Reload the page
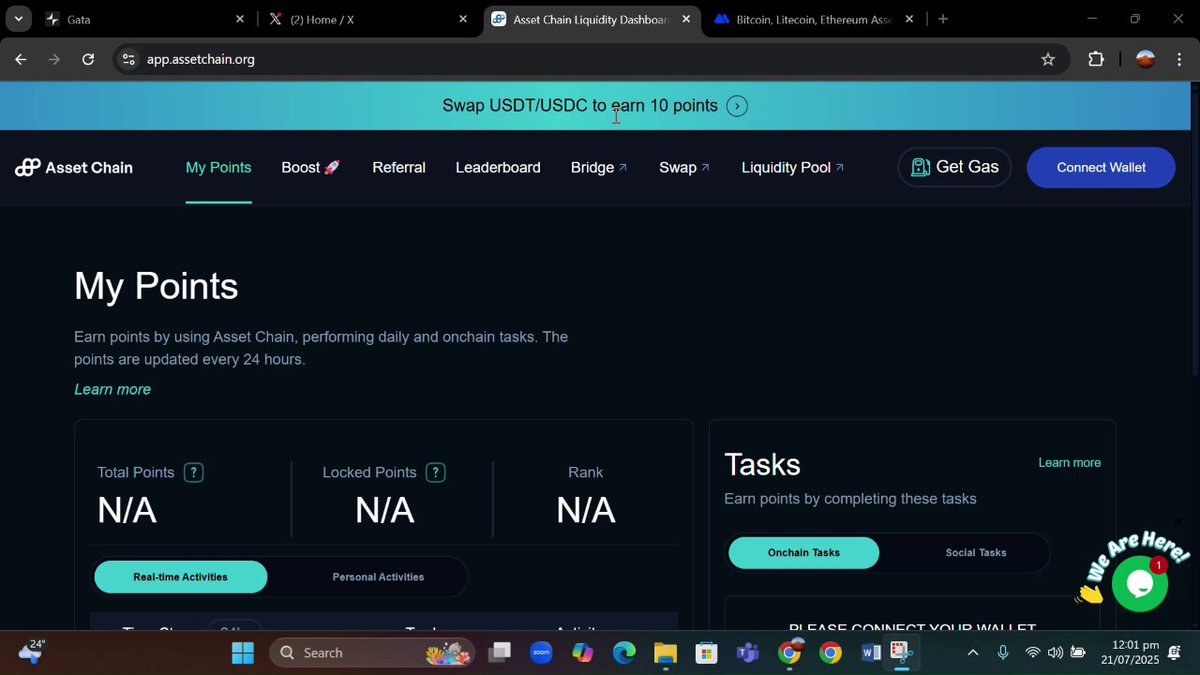The width and height of the screenshot is (1200, 675). [88, 59]
